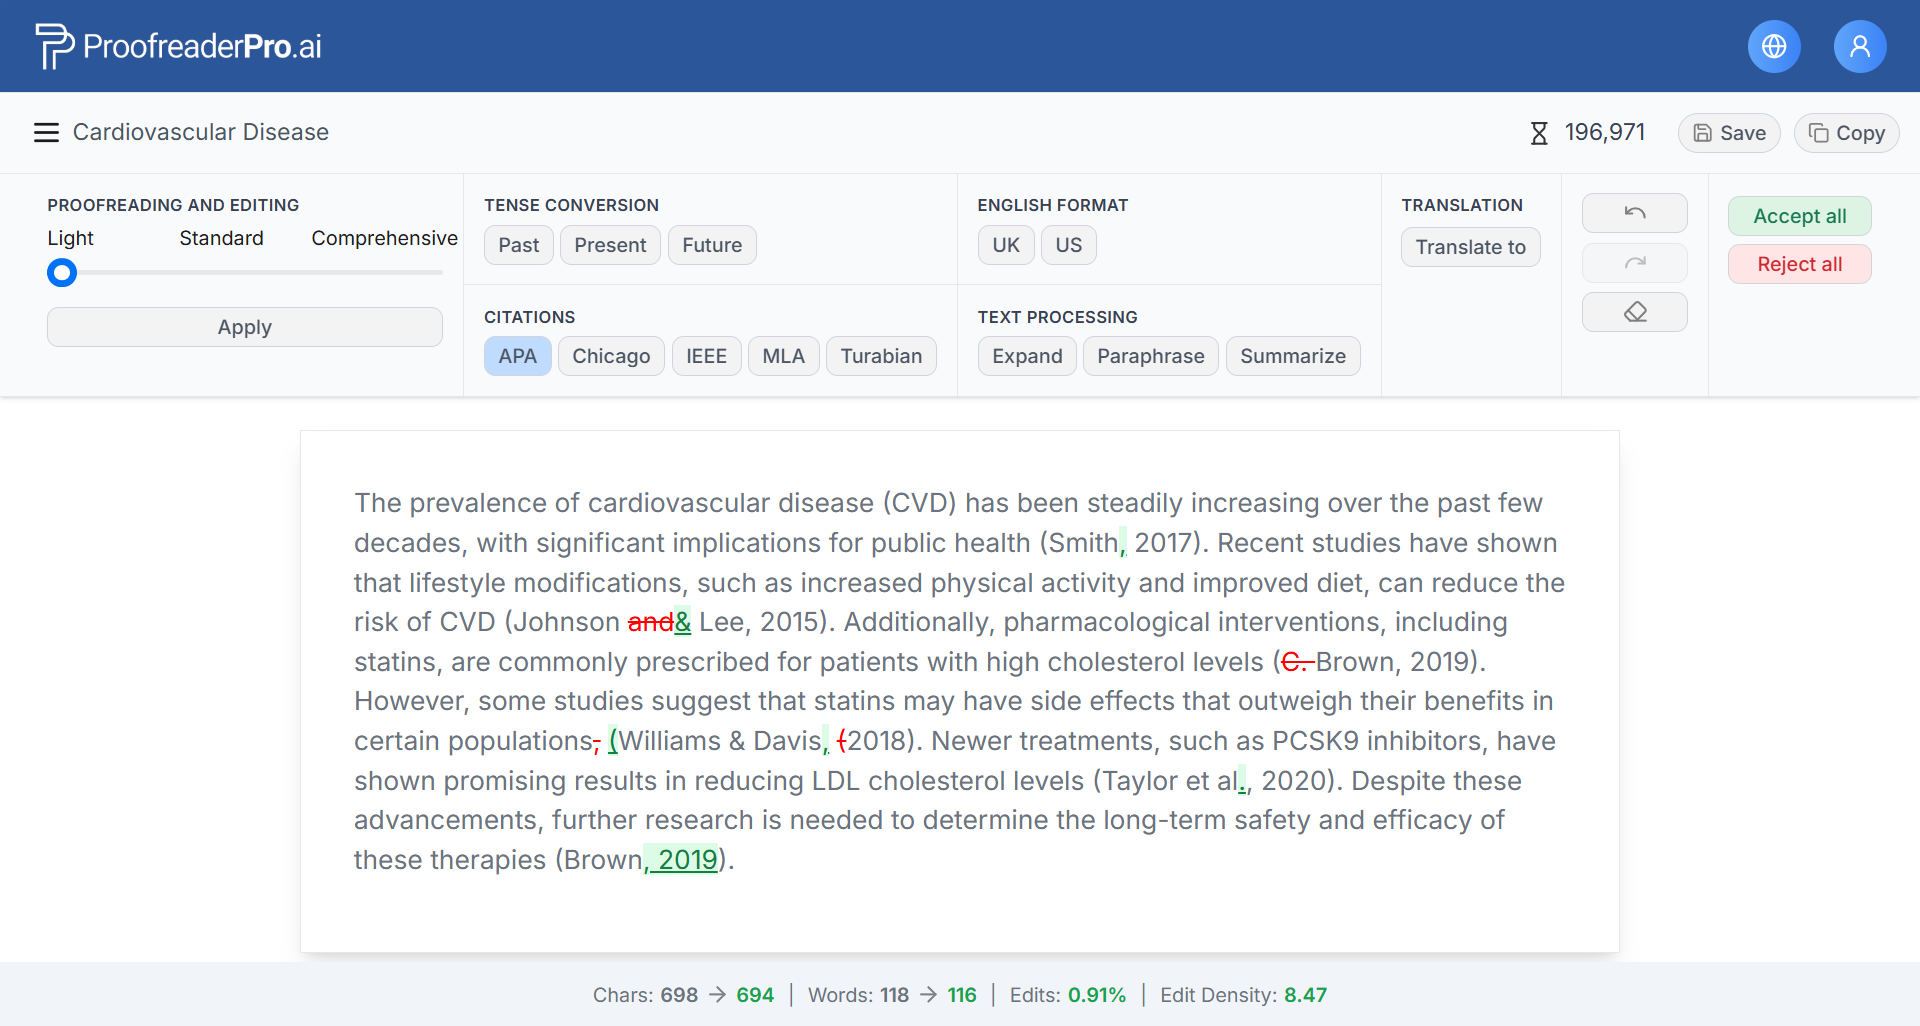Select the APA citation style
Viewport: 1920px width, 1026px height.
pos(517,356)
